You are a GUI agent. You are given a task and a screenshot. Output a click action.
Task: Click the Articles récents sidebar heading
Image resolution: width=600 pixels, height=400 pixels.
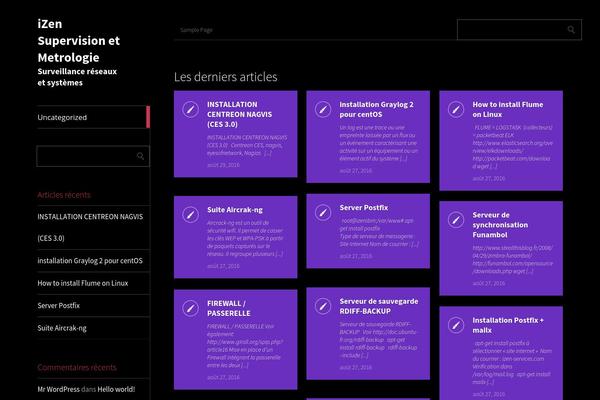click(64, 195)
